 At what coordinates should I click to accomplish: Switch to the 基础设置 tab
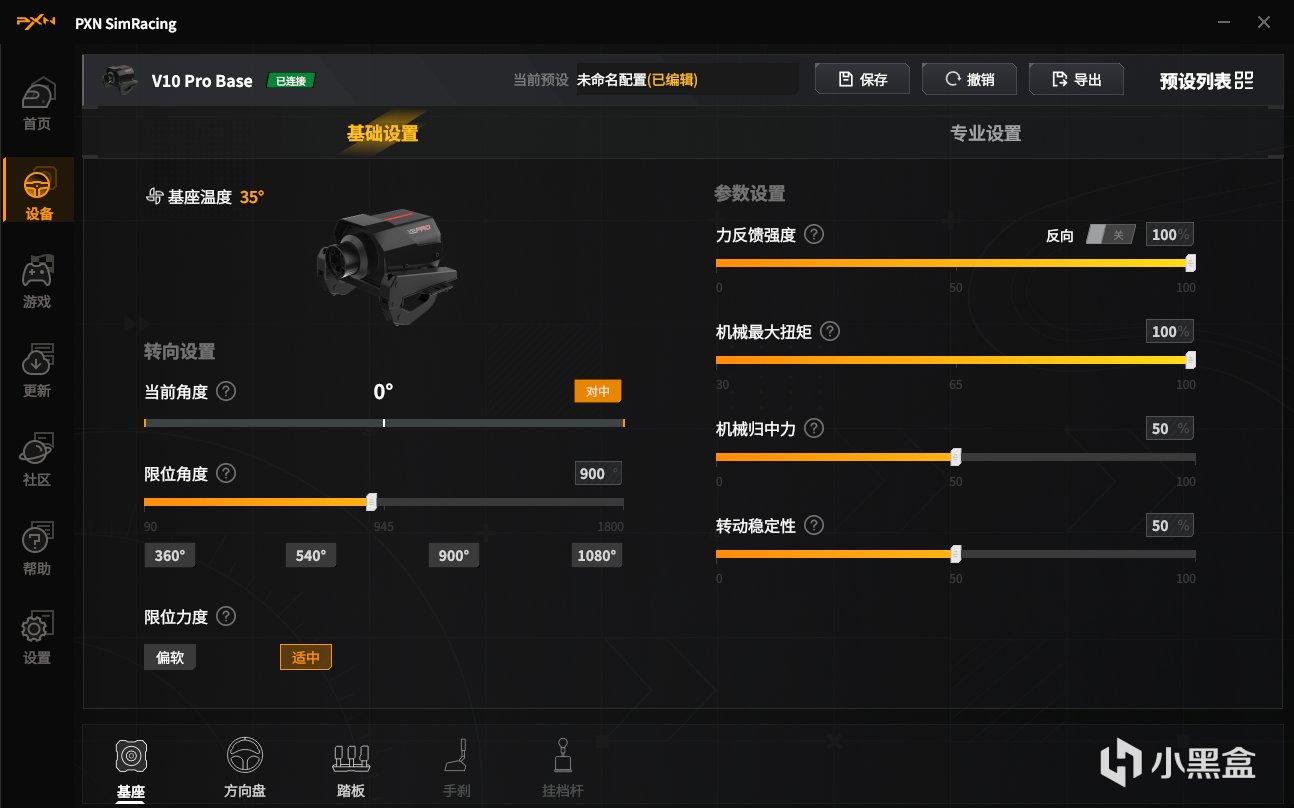[x=382, y=133]
